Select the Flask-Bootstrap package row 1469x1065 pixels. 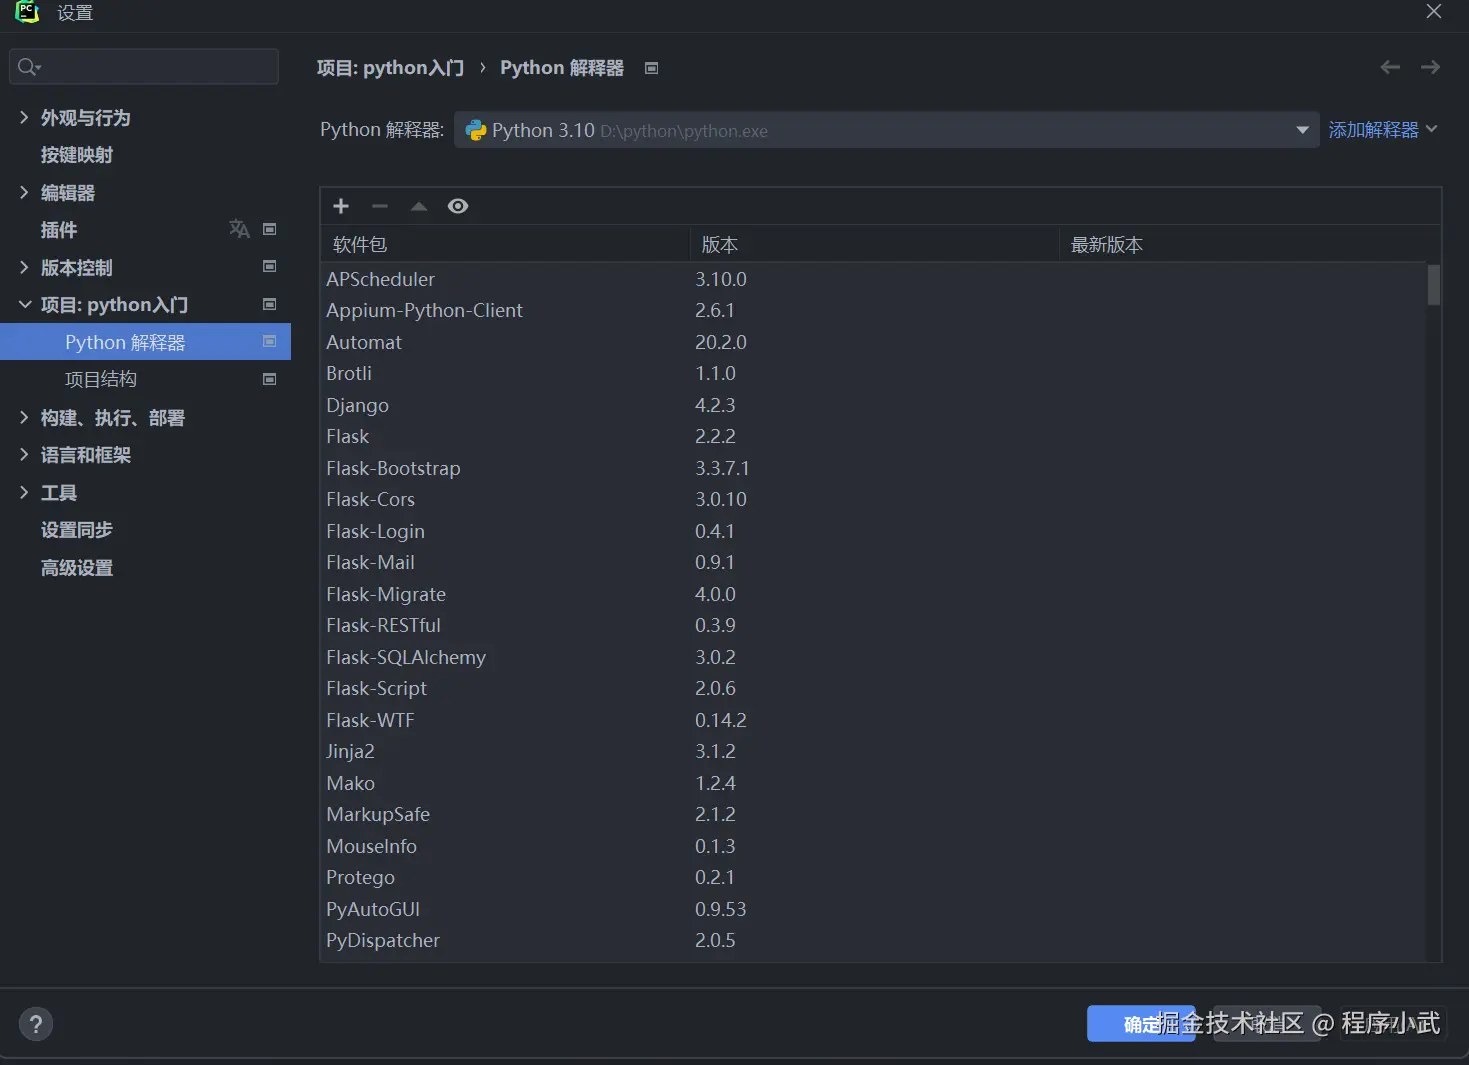click(x=873, y=468)
